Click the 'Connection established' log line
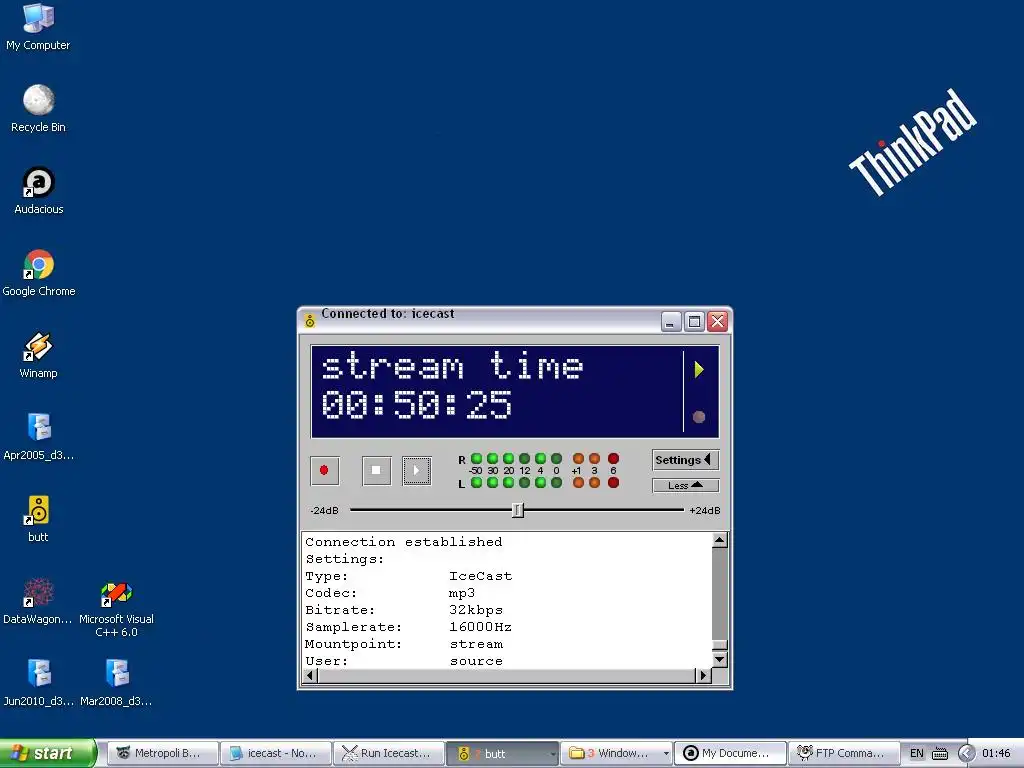This screenshot has width=1024, height=768. point(404,542)
